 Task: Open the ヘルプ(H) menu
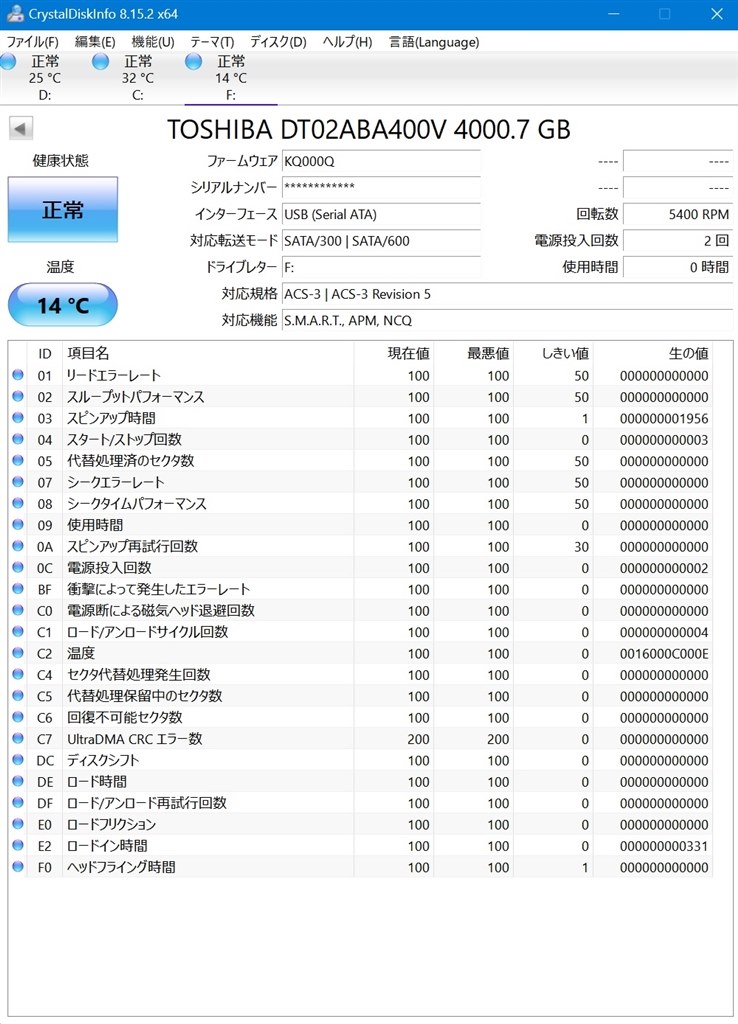347,42
